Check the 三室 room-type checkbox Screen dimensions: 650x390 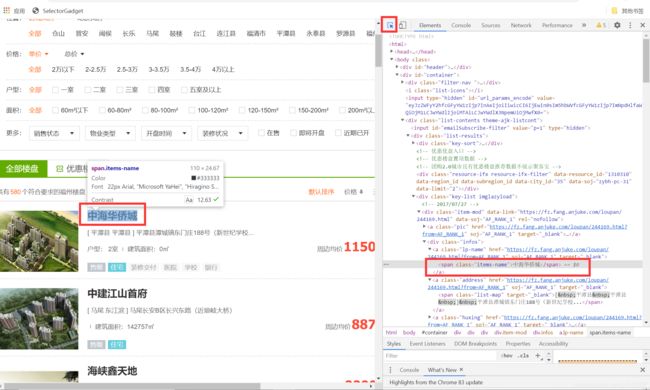click(x=120, y=90)
